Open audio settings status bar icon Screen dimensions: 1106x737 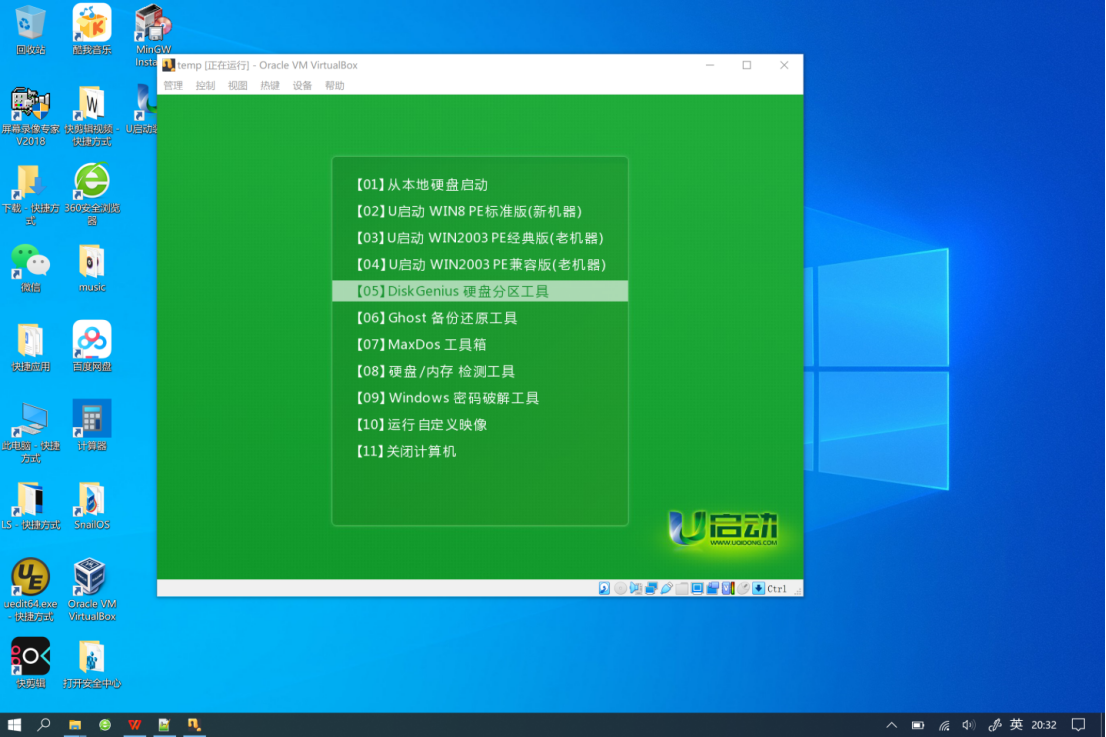[636, 588]
